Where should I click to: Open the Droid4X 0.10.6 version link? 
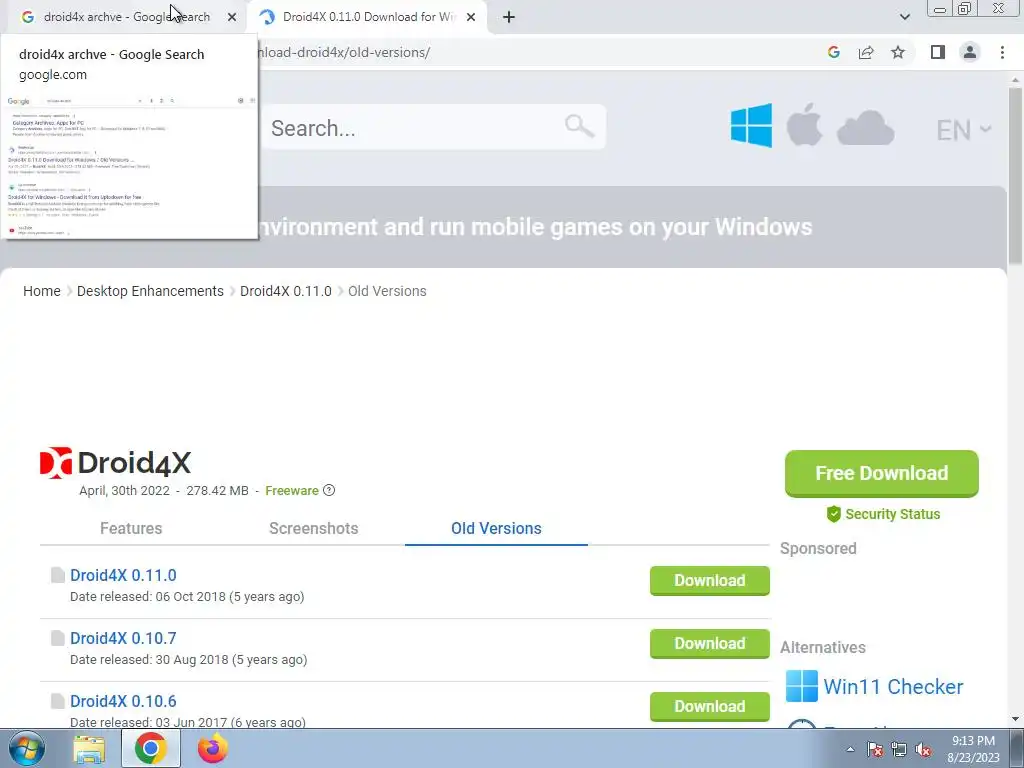pyautogui.click(x=123, y=701)
